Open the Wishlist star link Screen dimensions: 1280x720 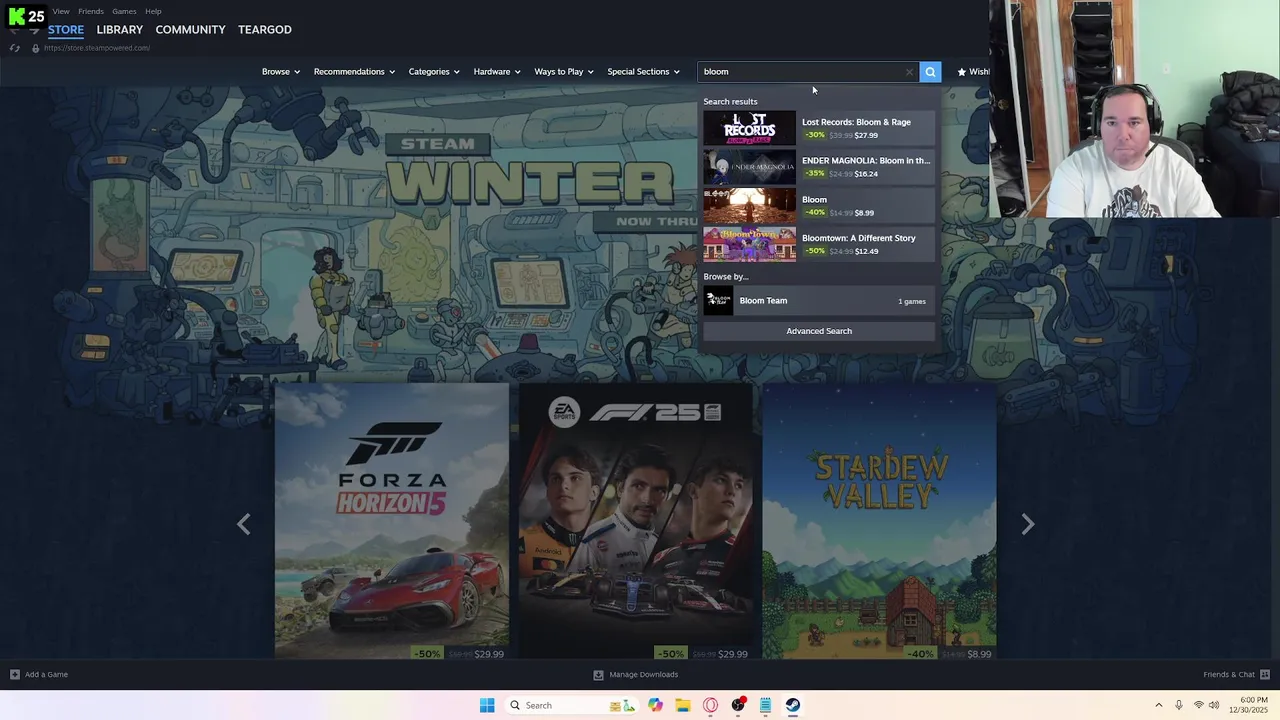(x=973, y=72)
